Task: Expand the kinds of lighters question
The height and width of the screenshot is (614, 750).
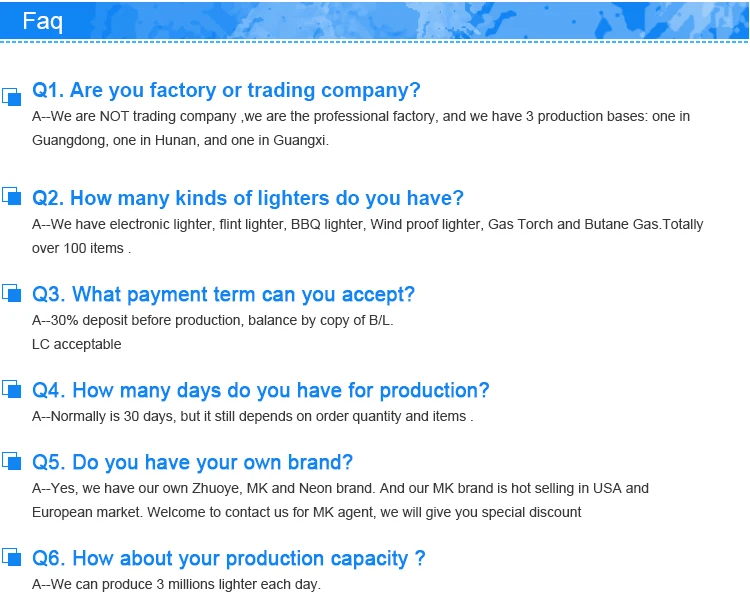Action: tap(248, 198)
